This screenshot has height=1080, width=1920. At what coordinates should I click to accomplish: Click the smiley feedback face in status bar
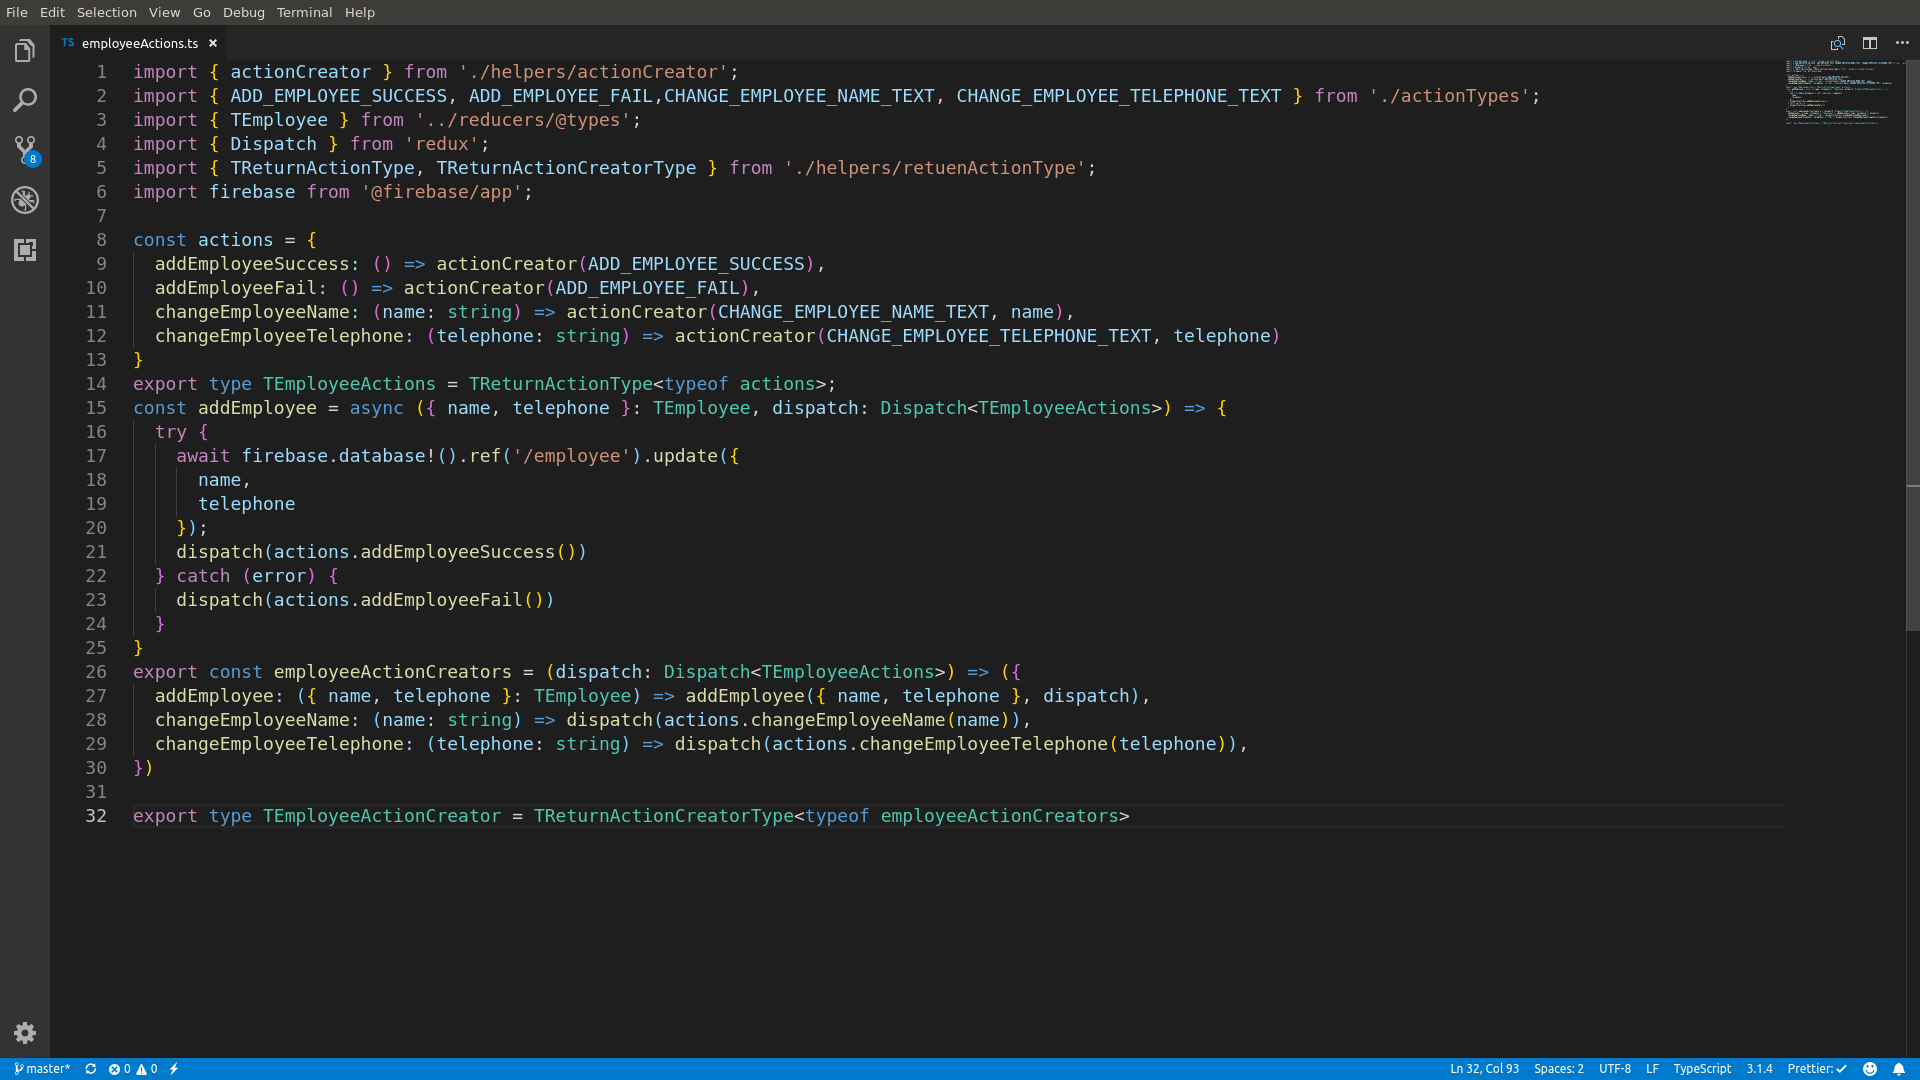[x=1868, y=1069]
